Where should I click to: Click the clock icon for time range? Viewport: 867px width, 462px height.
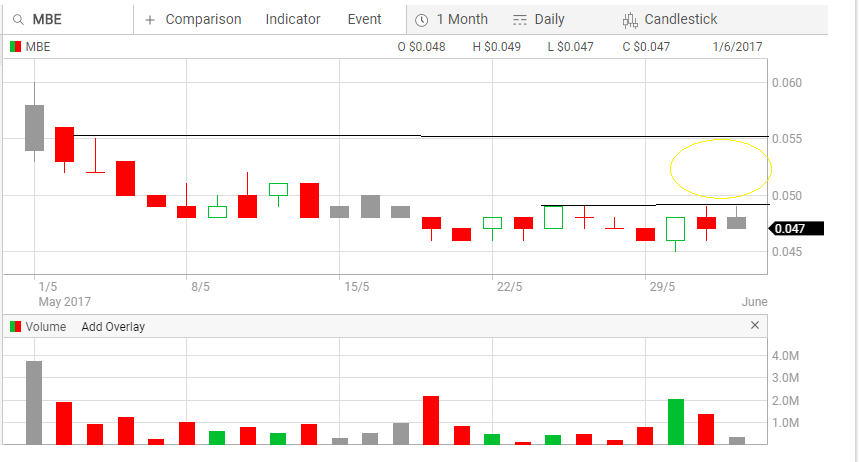coord(421,20)
